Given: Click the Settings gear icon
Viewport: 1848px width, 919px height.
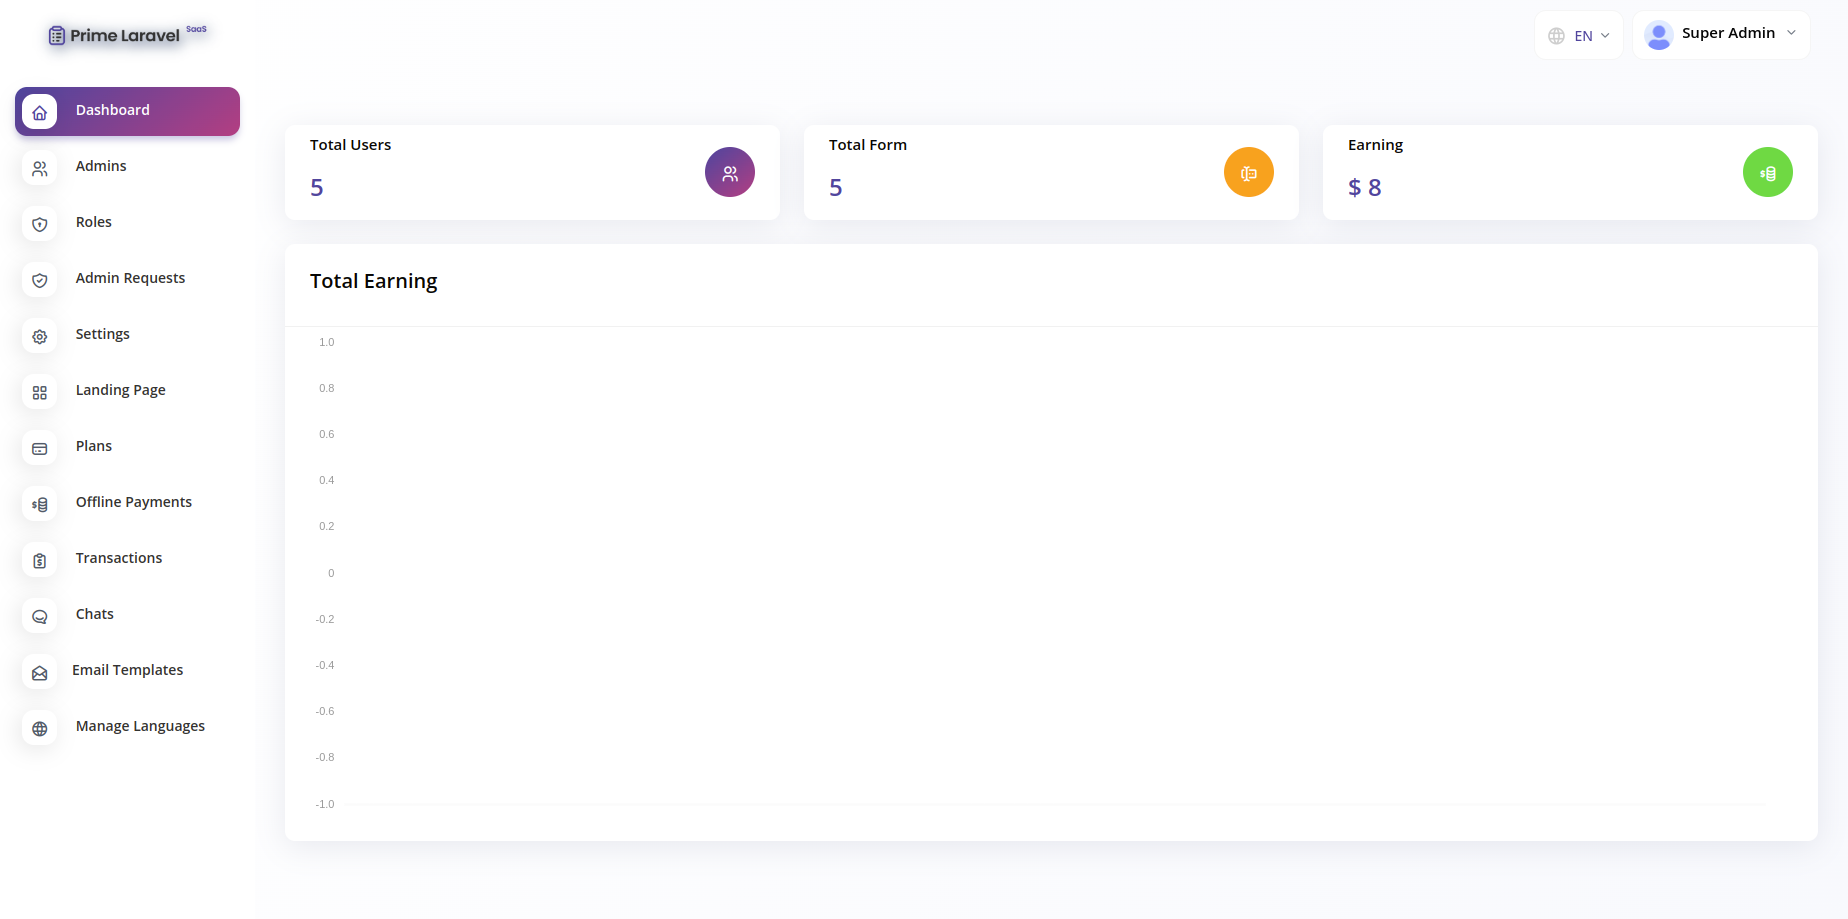Looking at the screenshot, I should click(39, 337).
